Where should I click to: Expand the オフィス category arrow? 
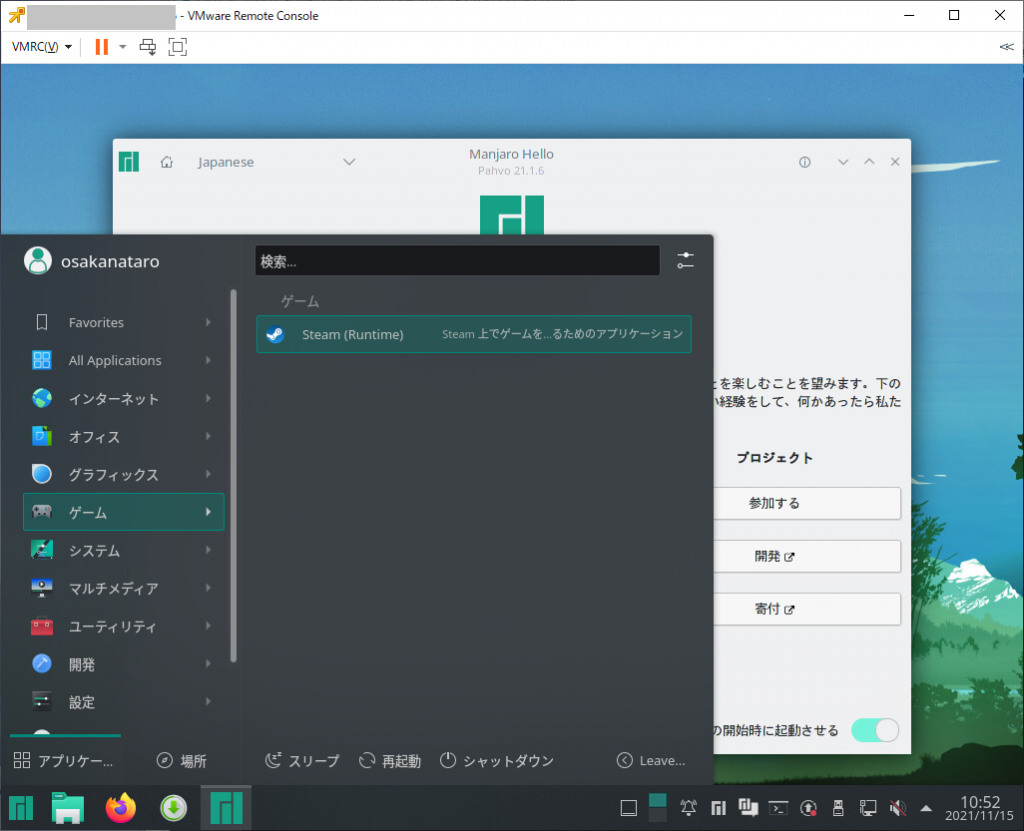(208, 436)
